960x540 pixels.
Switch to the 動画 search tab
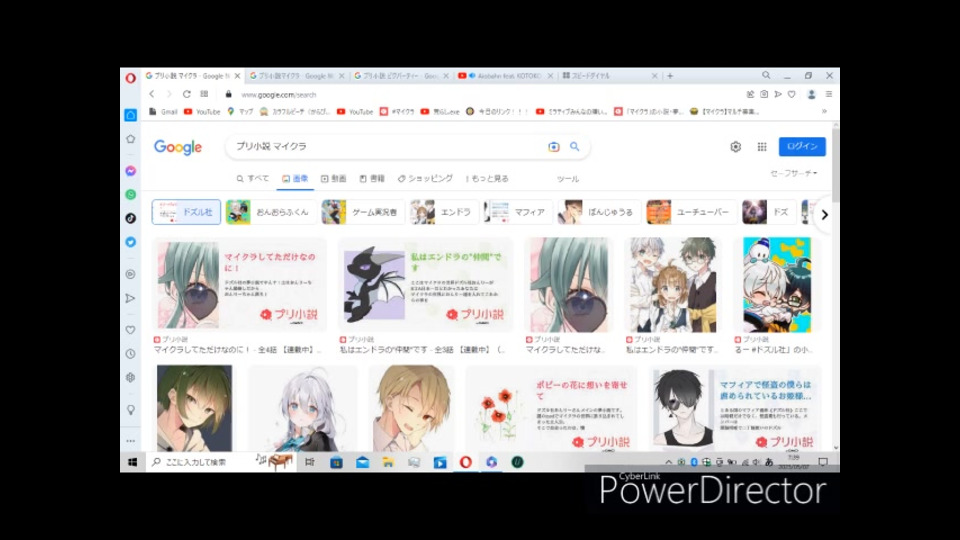[x=334, y=179]
